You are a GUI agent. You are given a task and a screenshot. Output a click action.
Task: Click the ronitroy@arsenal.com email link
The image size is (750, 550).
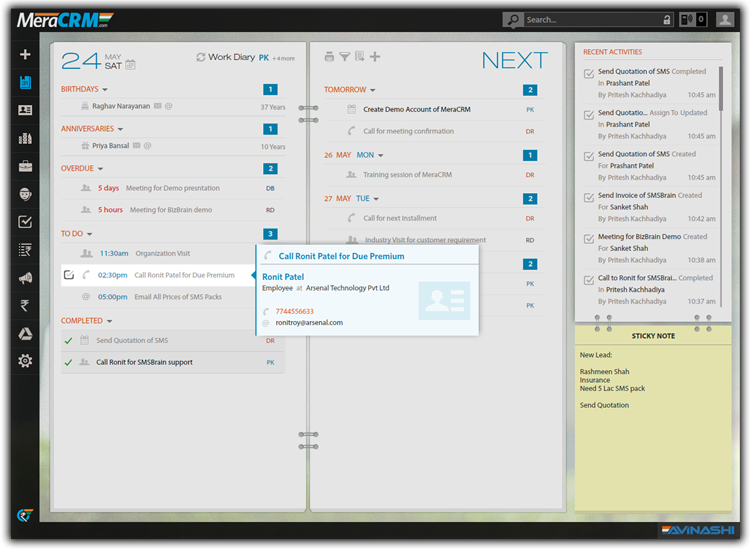tap(310, 323)
